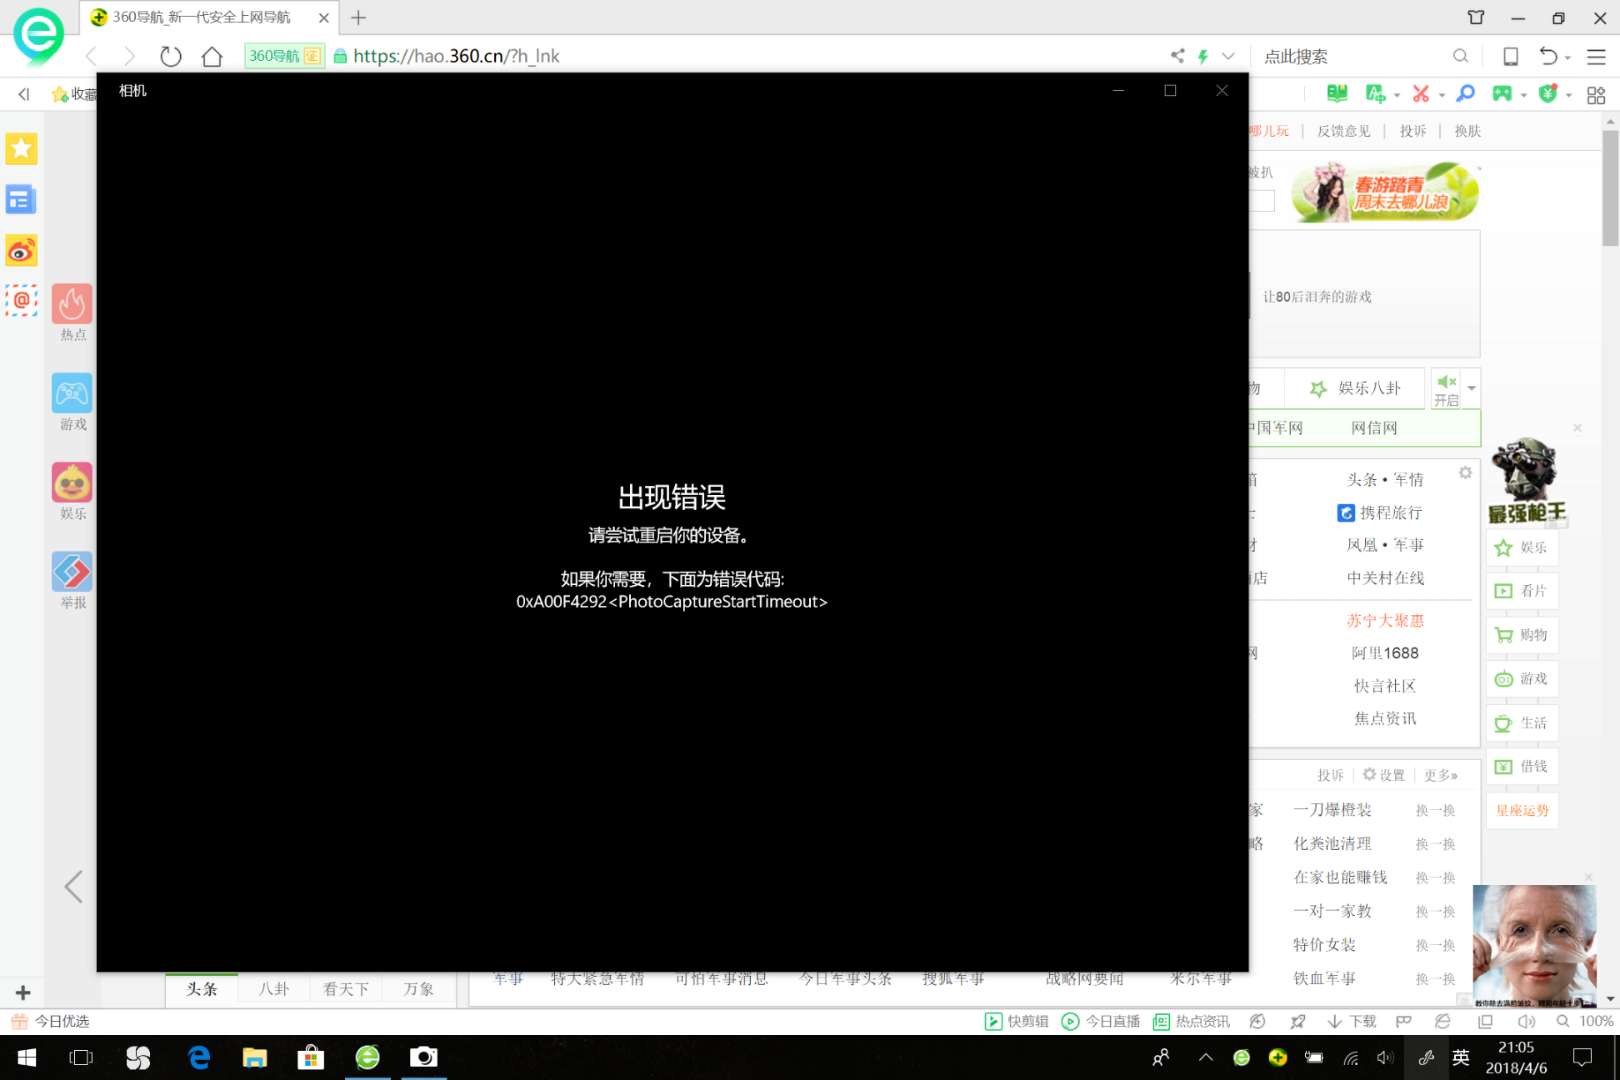Click the magnifier search icon
Viewport: 1620px width, 1080px height.
click(1461, 56)
